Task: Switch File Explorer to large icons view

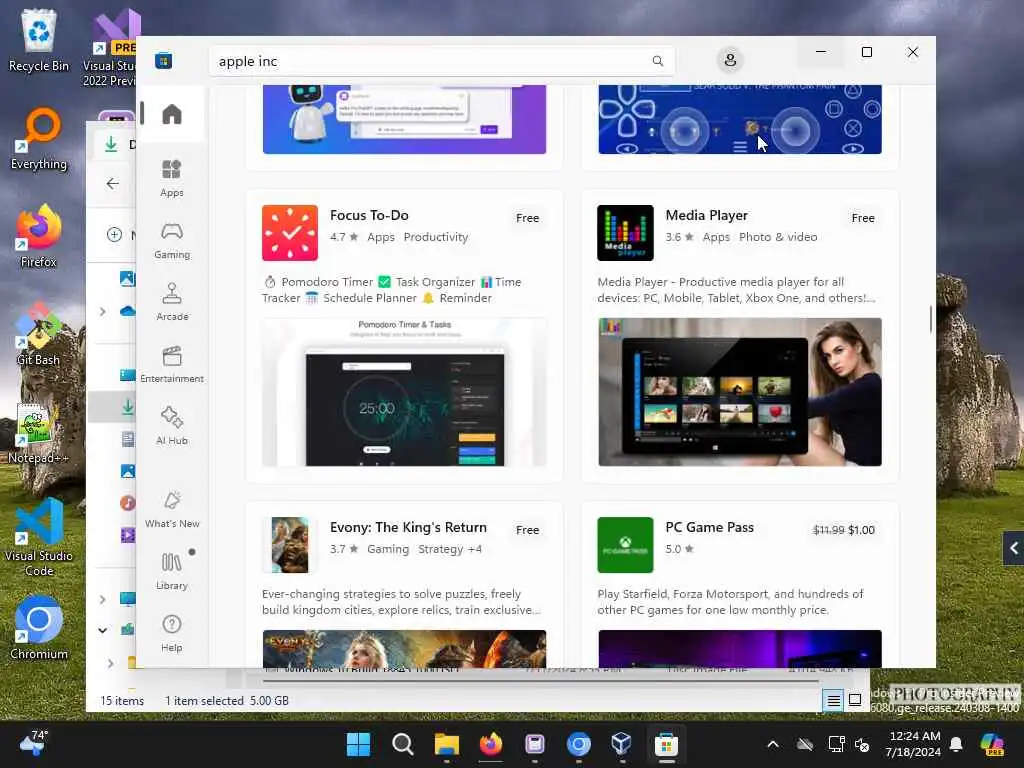Action: (x=854, y=701)
